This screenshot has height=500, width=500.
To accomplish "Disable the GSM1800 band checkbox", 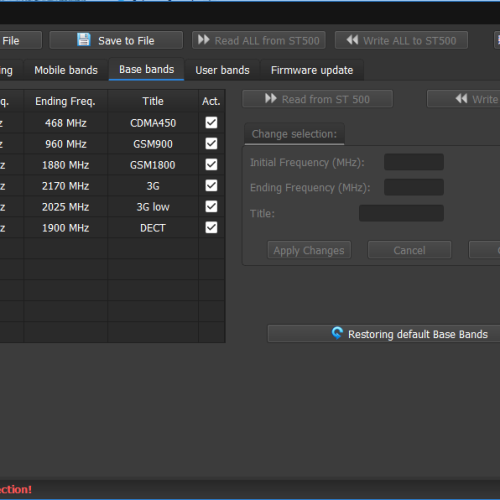I will [x=211, y=165].
